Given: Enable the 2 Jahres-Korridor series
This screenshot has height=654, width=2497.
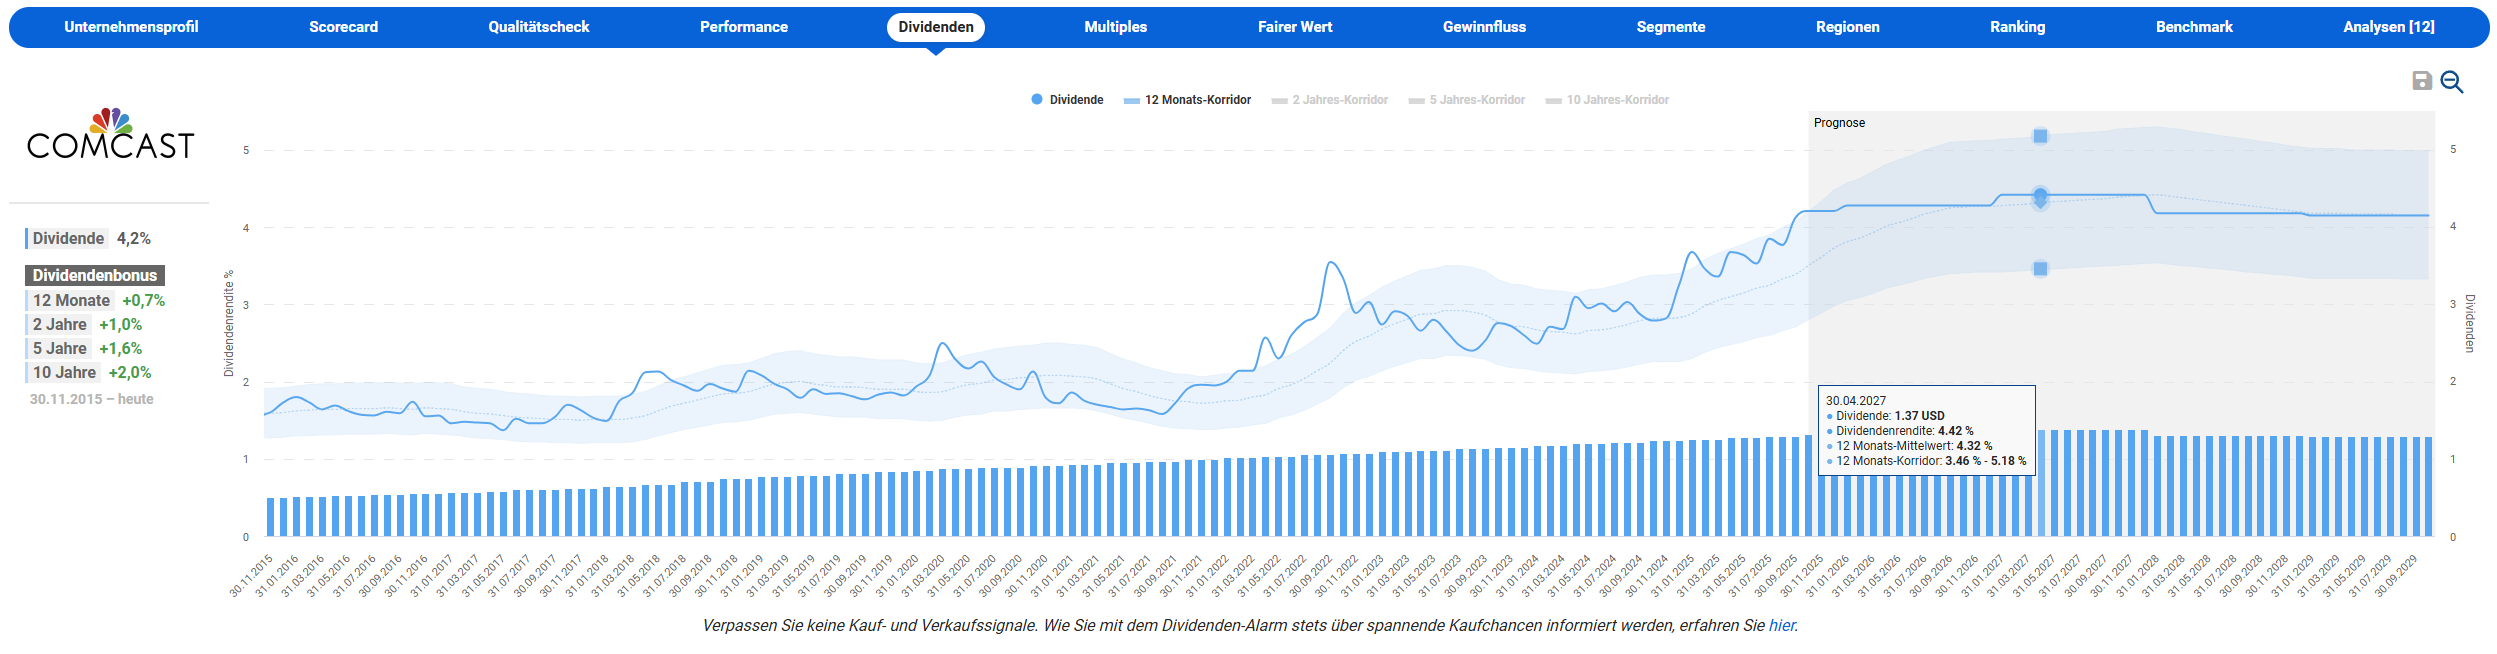Looking at the screenshot, I should (1329, 100).
